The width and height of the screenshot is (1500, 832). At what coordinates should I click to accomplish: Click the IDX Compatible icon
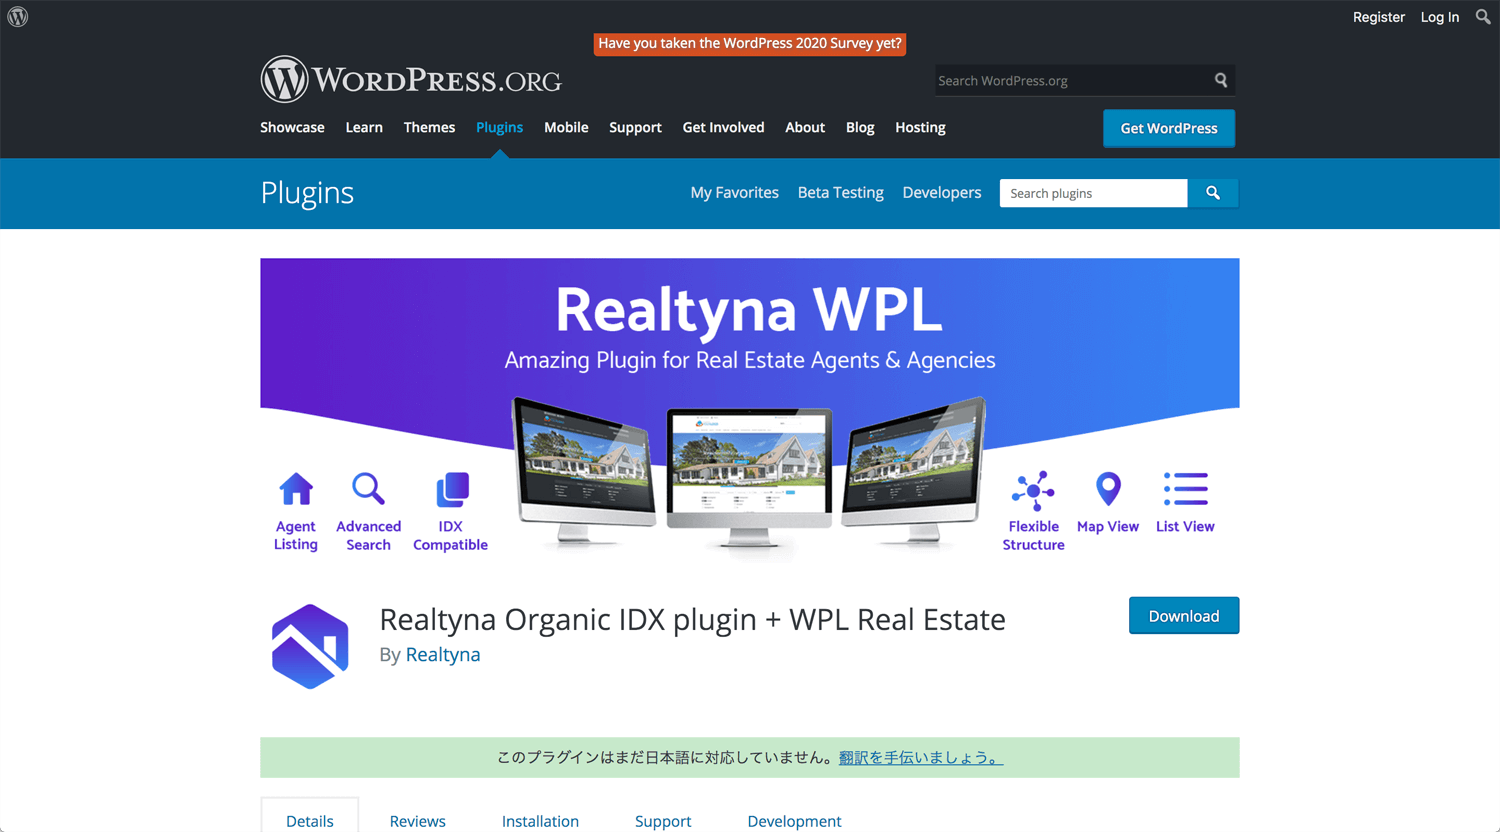452,490
